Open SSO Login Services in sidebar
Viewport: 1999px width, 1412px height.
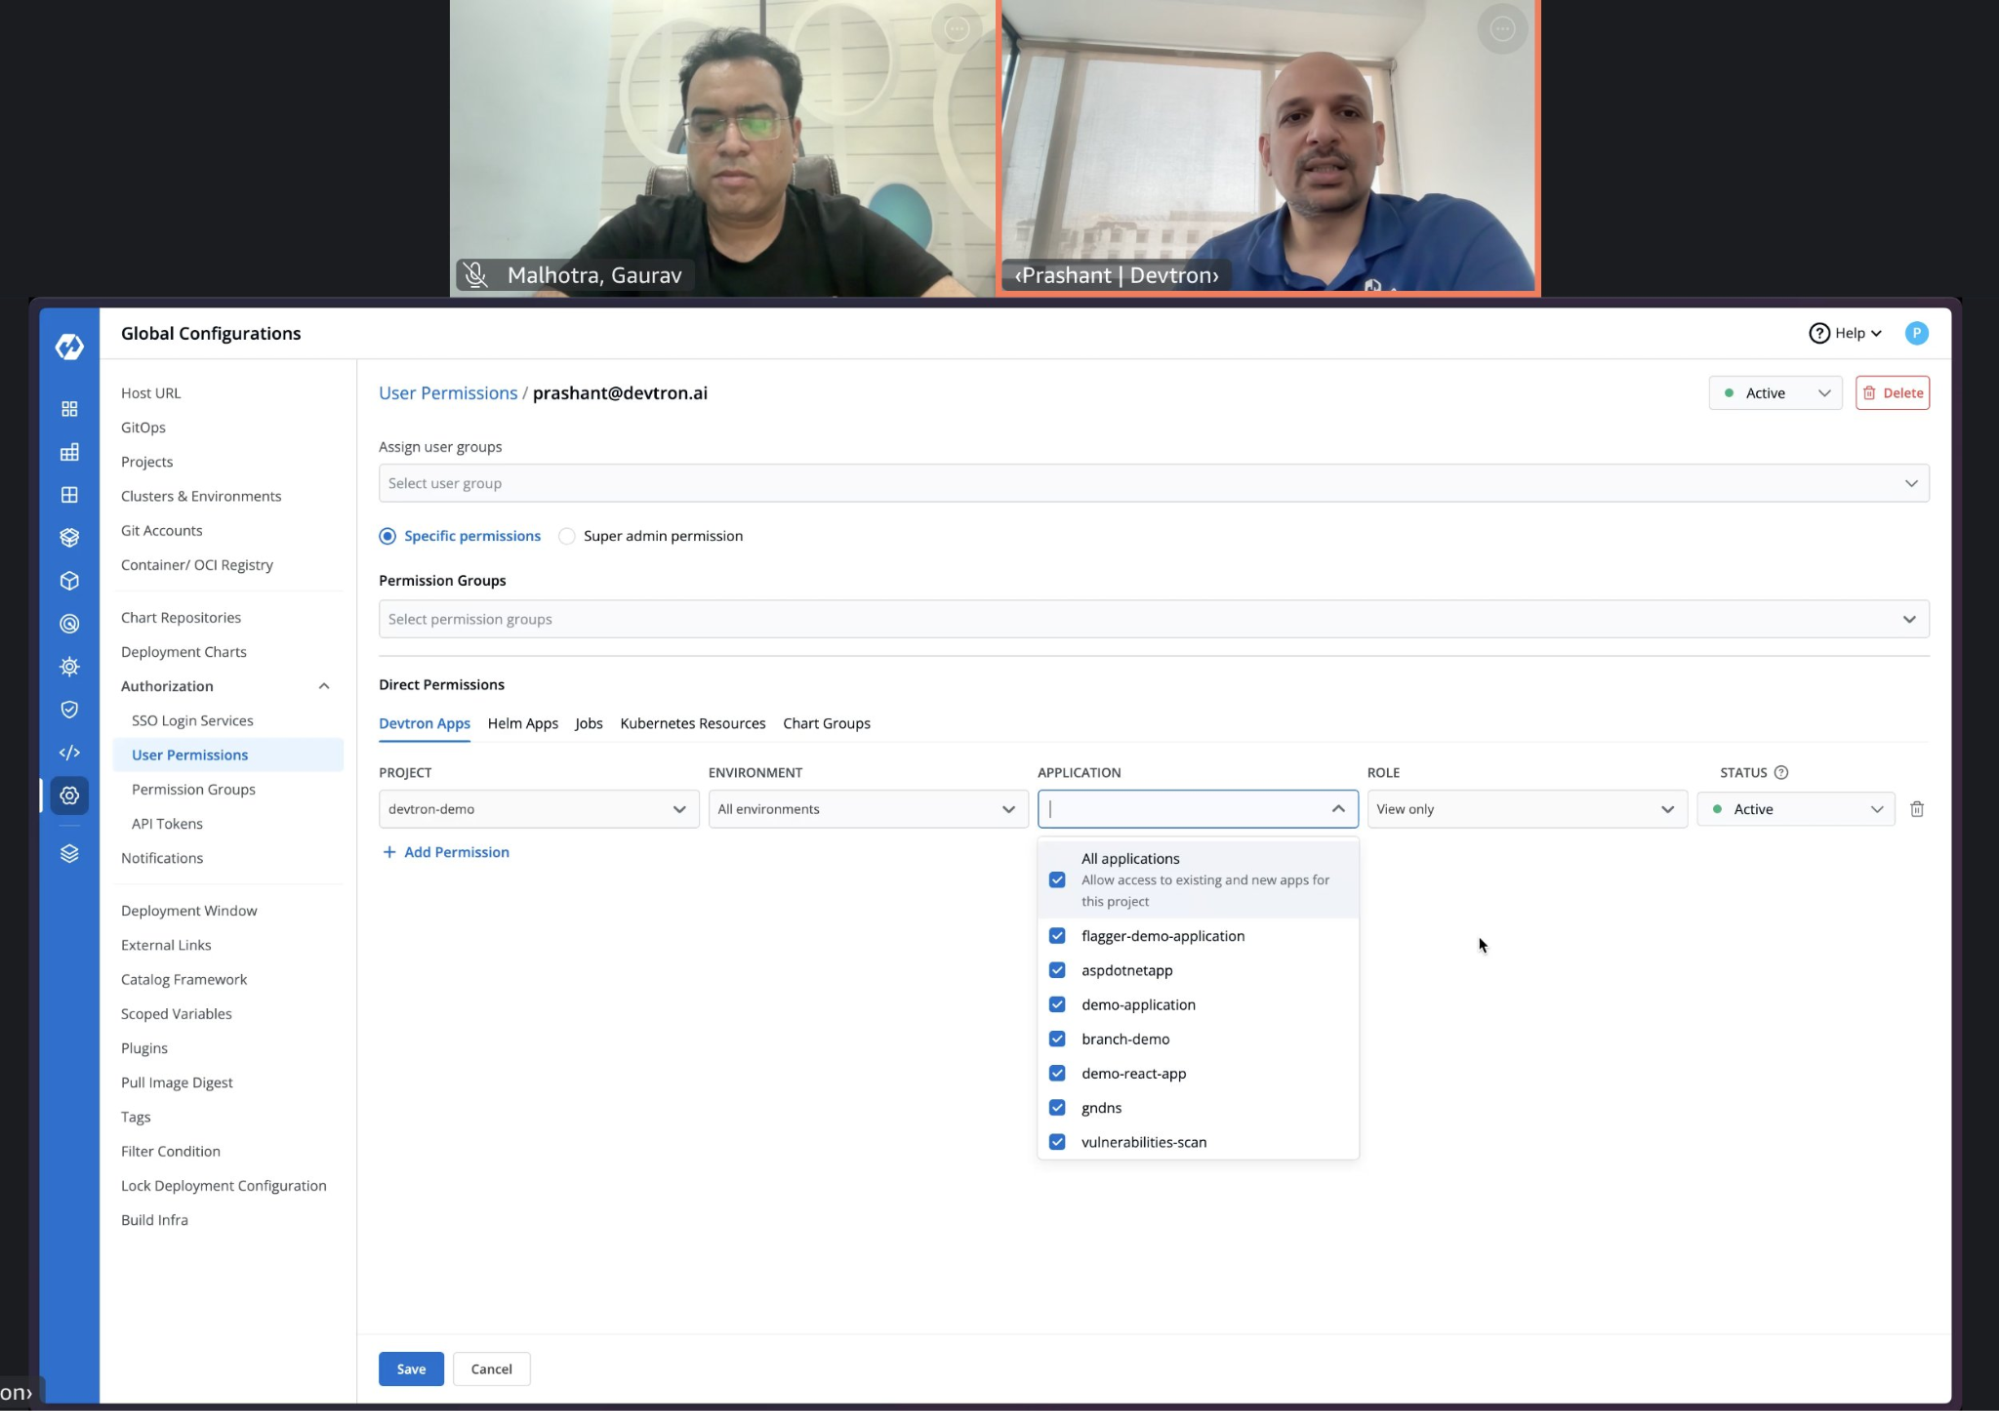192,721
